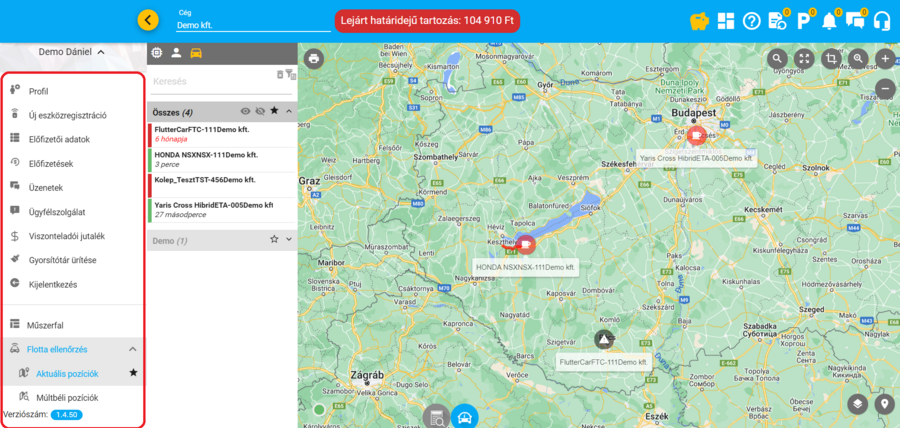900x428 pixels.
Task: Click the yellow piggy bank icon
Action: point(700,20)
